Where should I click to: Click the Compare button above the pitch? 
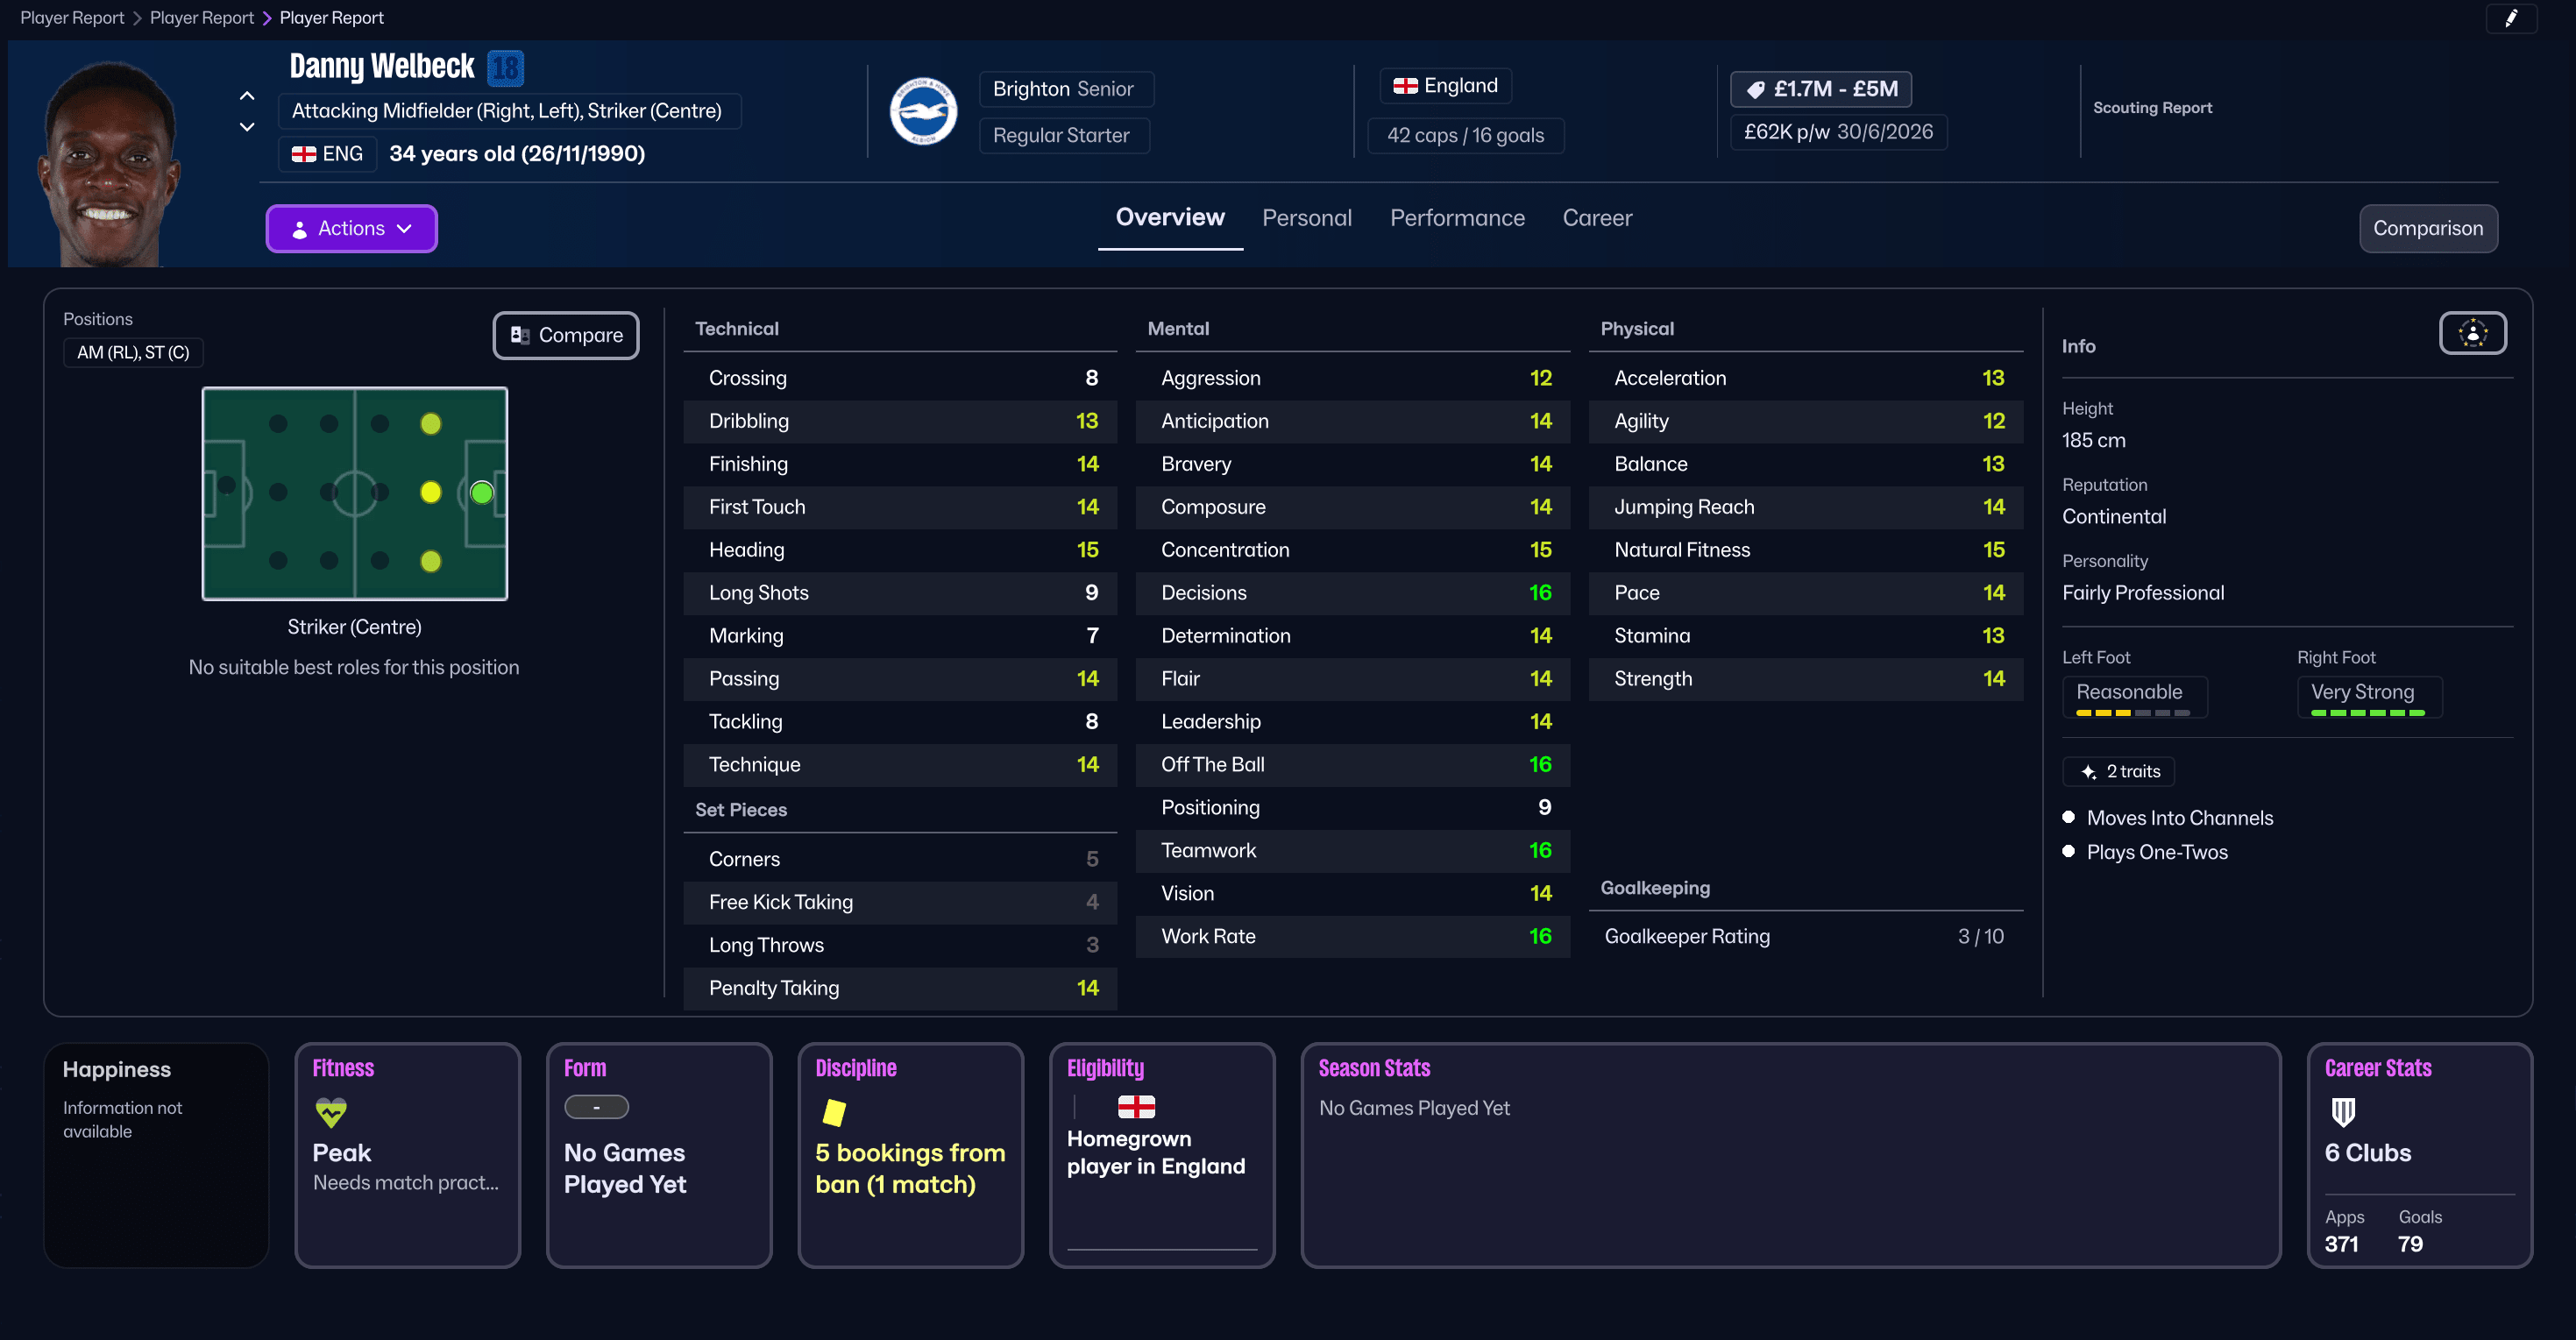pos(565,335)
